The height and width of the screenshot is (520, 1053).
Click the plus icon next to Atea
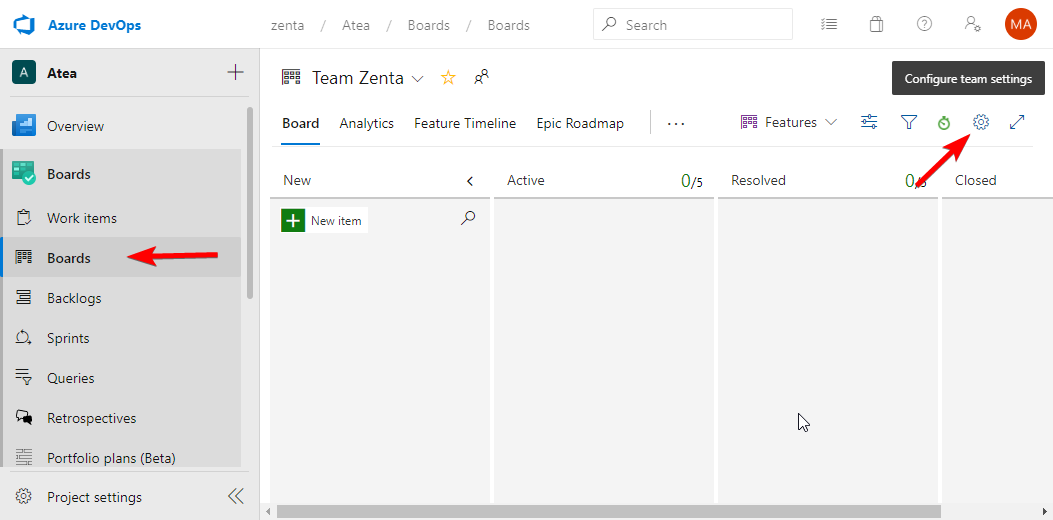[x=235, y=73]
